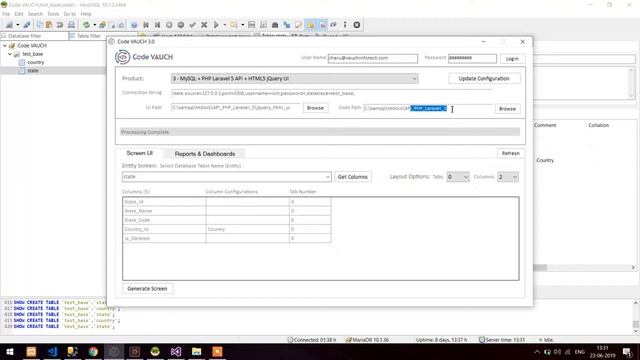Open Entity Screen table dropdown showing state
Image resolution: width=640 pixels, height=360 pixels.
(x=227, y=177)
